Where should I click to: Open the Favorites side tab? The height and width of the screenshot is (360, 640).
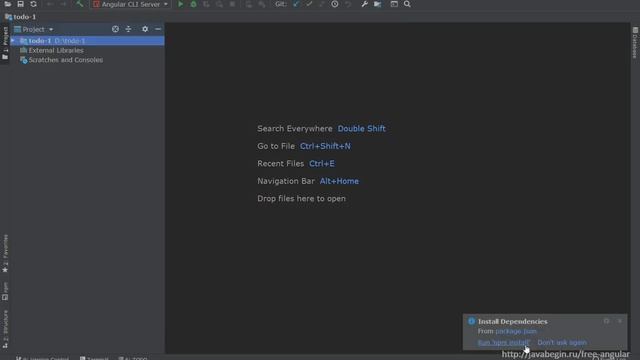click(x=5, y=253)
